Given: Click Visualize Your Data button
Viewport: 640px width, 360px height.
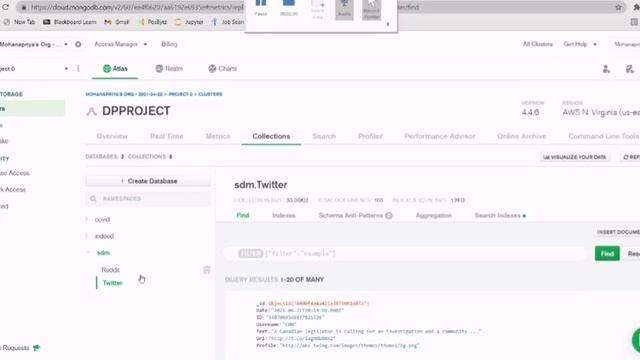Looking at the screenshot, I should click(x=575, y=157).
